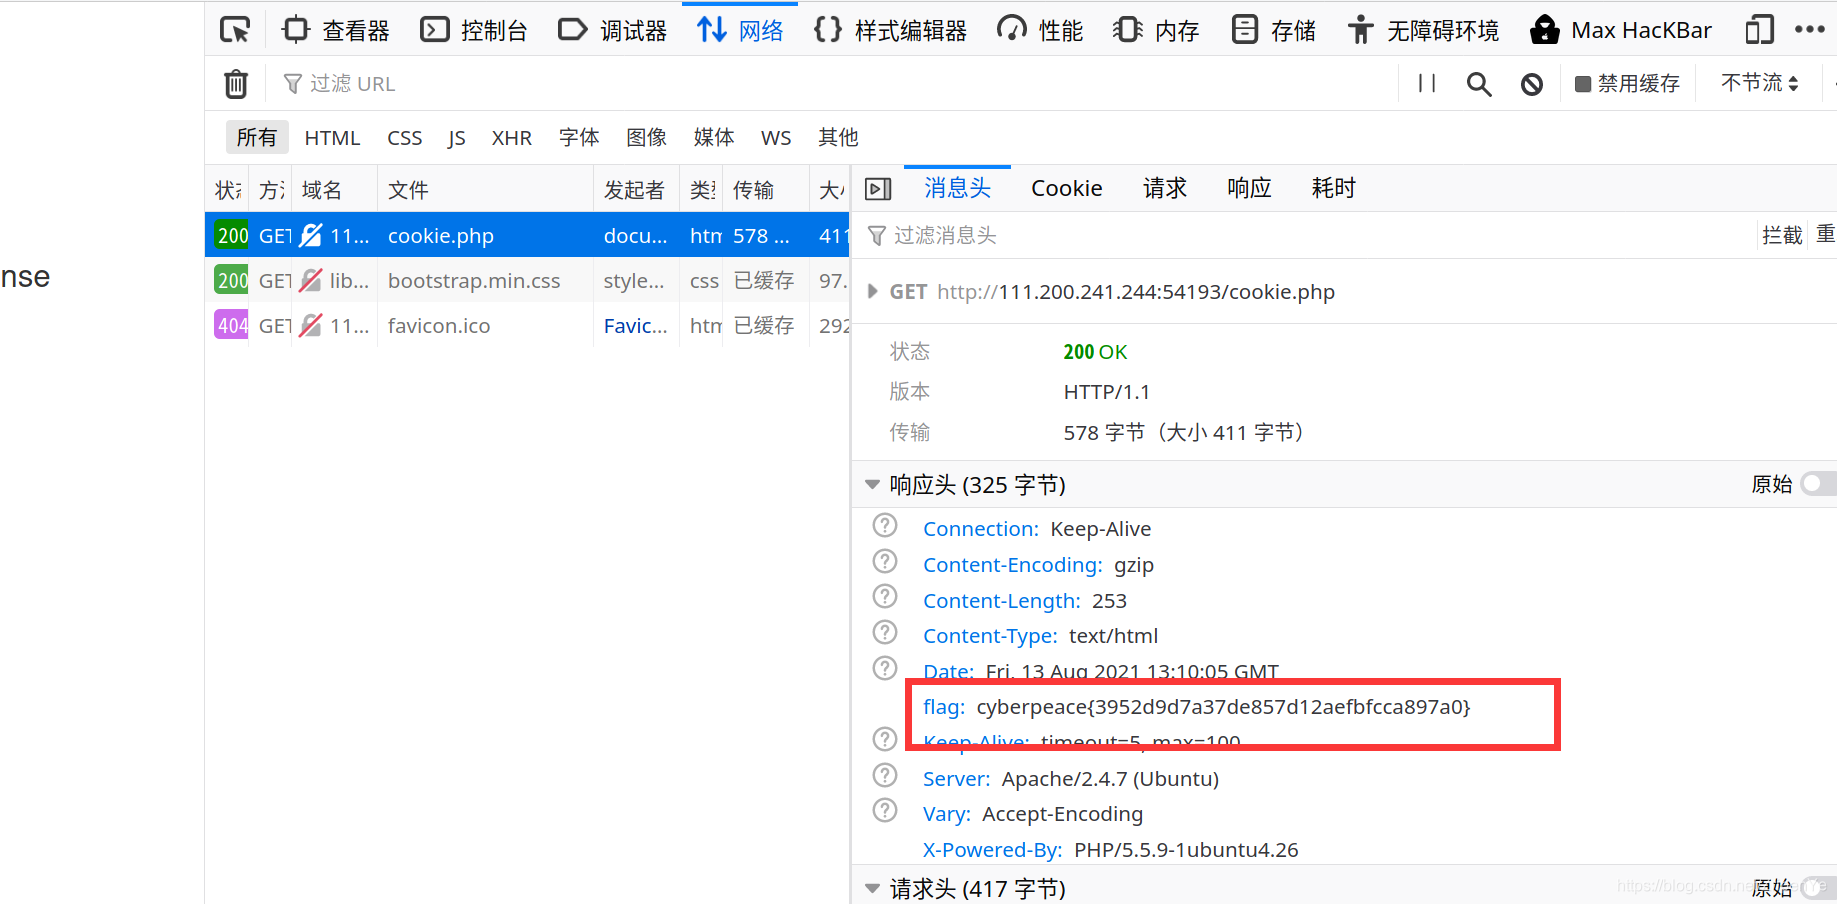Open request blocking panel
Screen dimensions: 1837x904
(x=1532, y=84)
